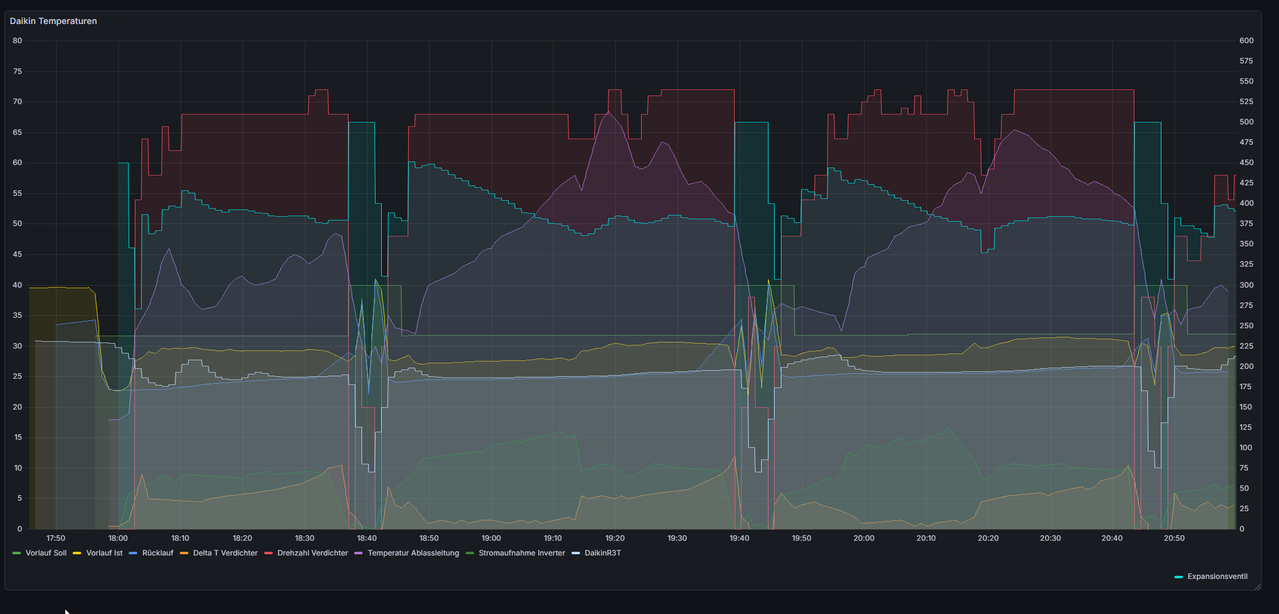Click the 20:30 time axis label
This screenshot has height=614, width=1279.
(1050, 538)
